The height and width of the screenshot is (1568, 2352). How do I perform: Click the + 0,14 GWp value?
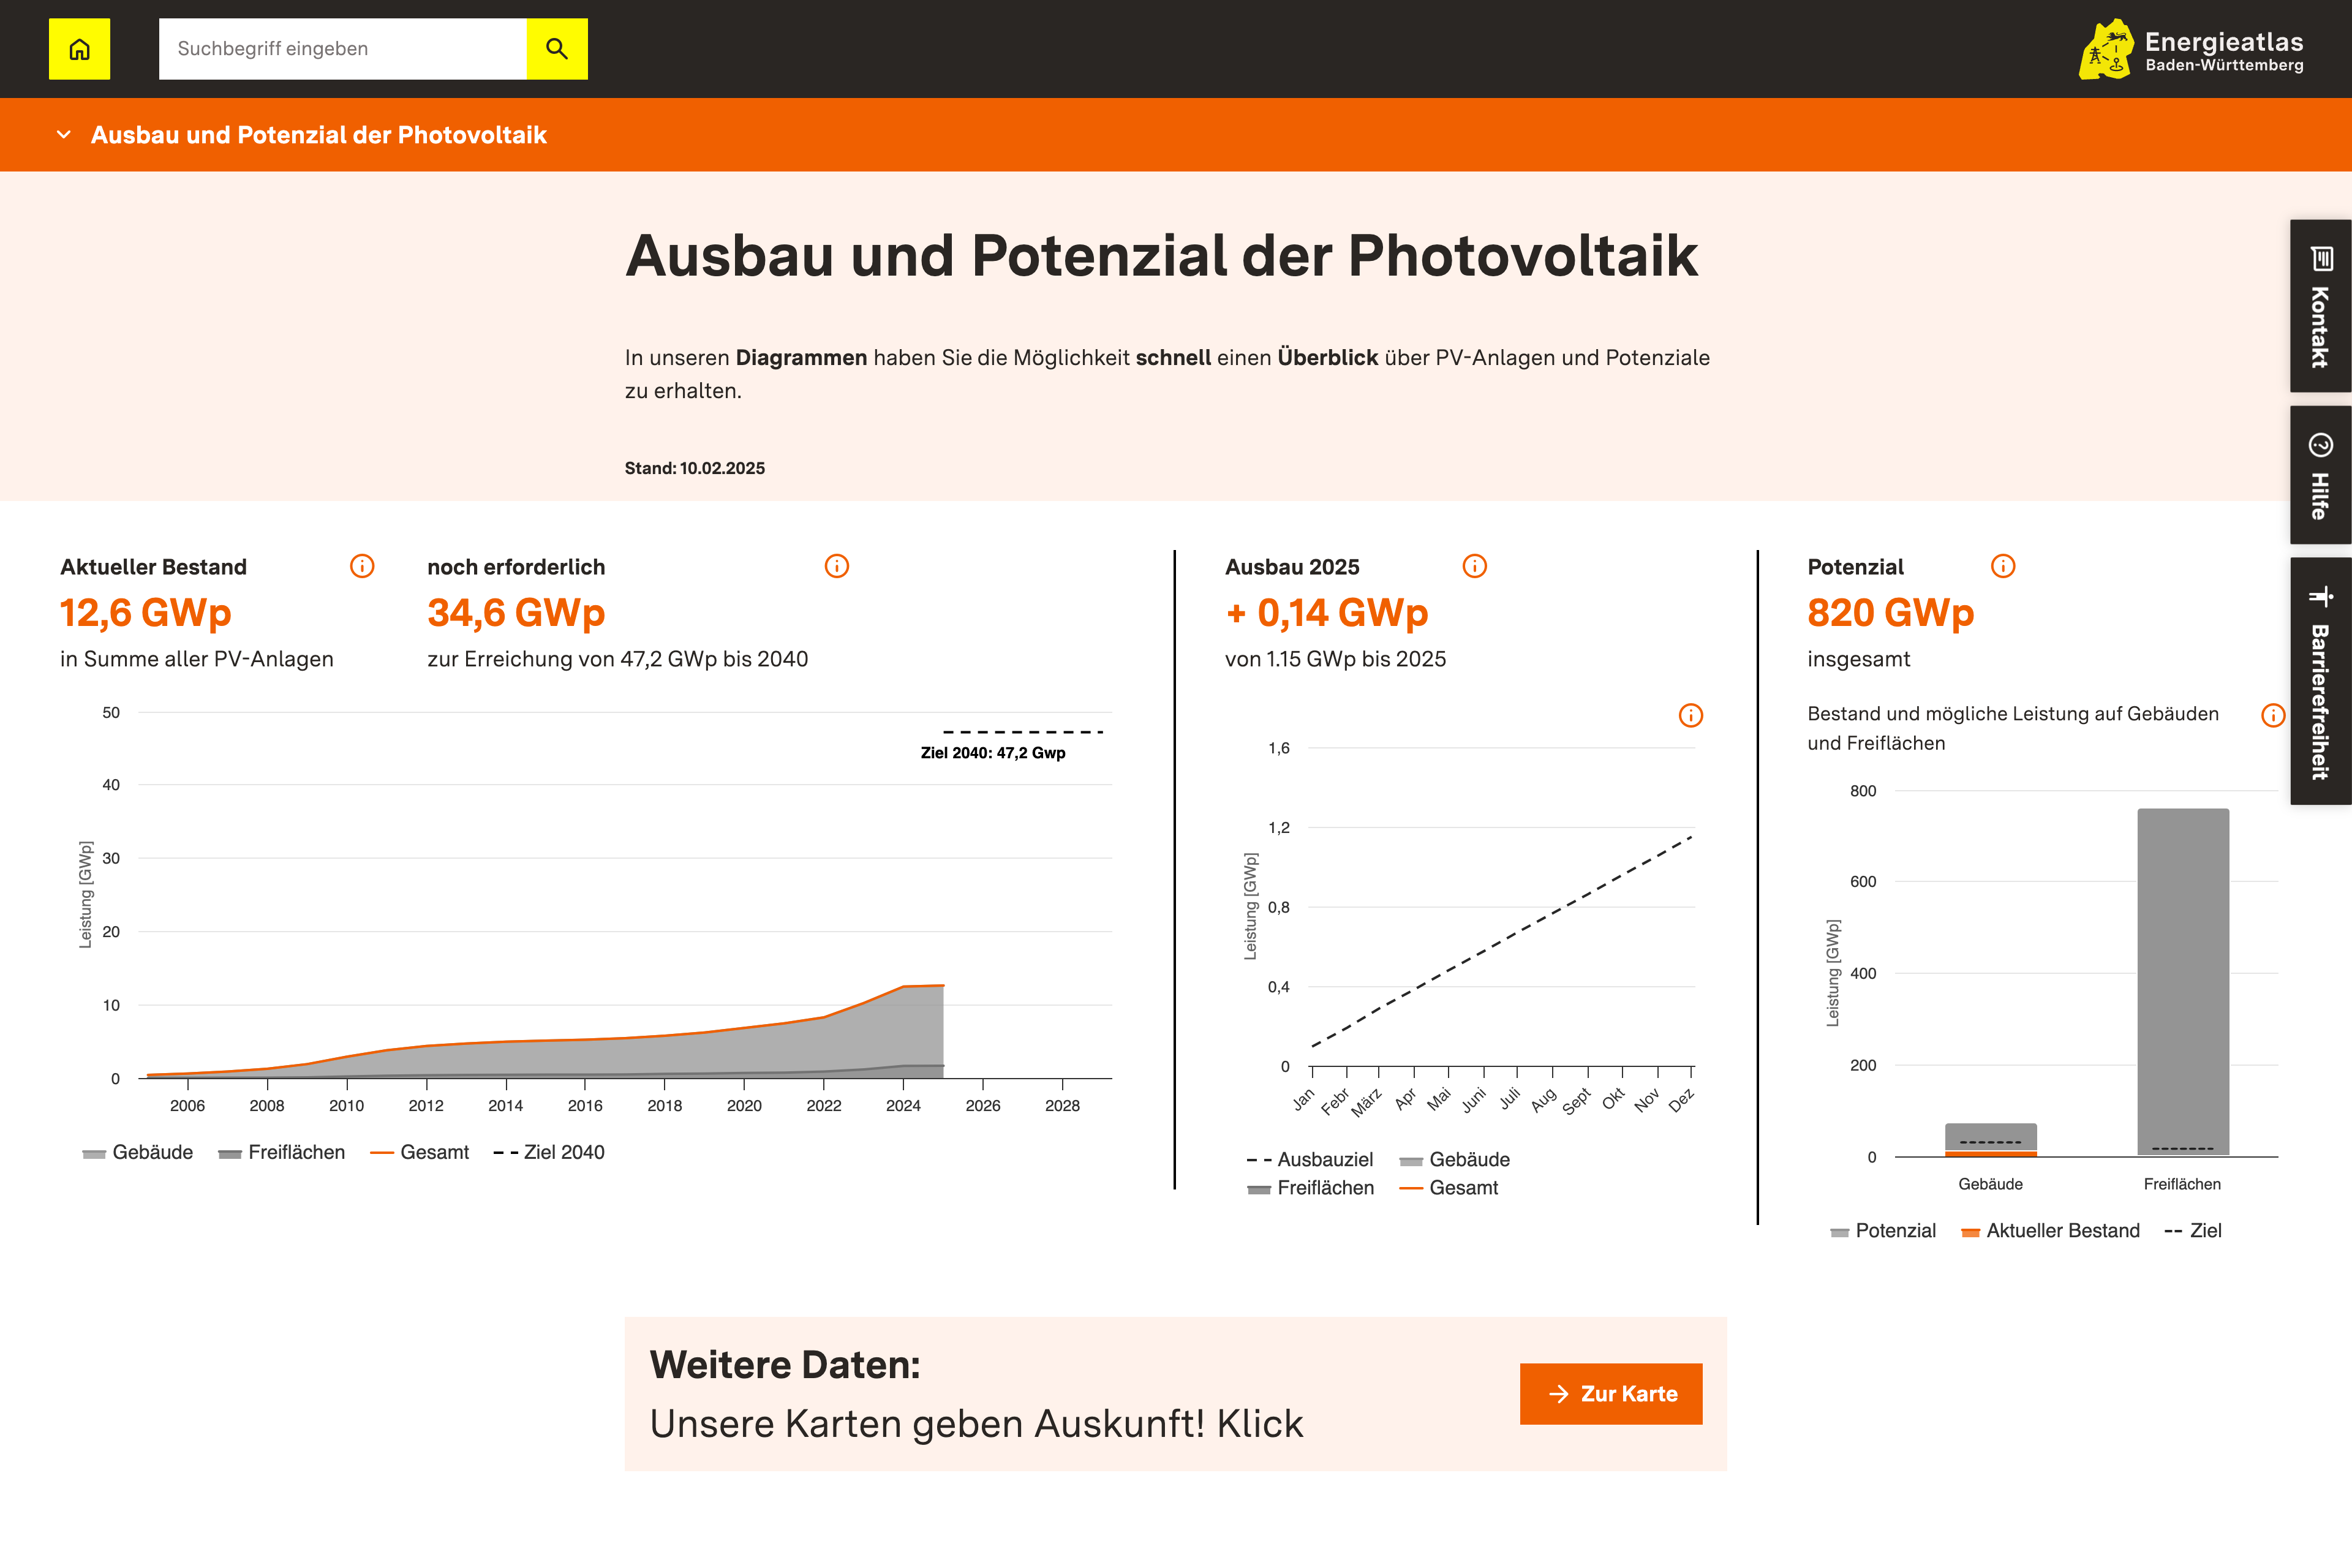point(1327,612)
